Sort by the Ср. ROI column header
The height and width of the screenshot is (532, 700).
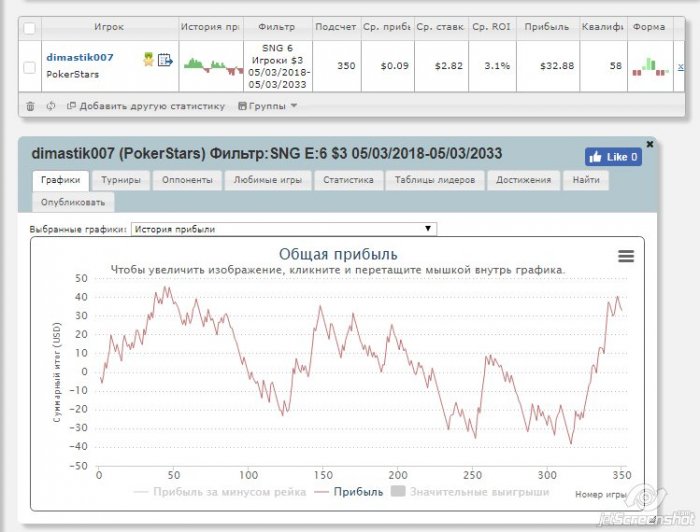(x=492, y=27)
